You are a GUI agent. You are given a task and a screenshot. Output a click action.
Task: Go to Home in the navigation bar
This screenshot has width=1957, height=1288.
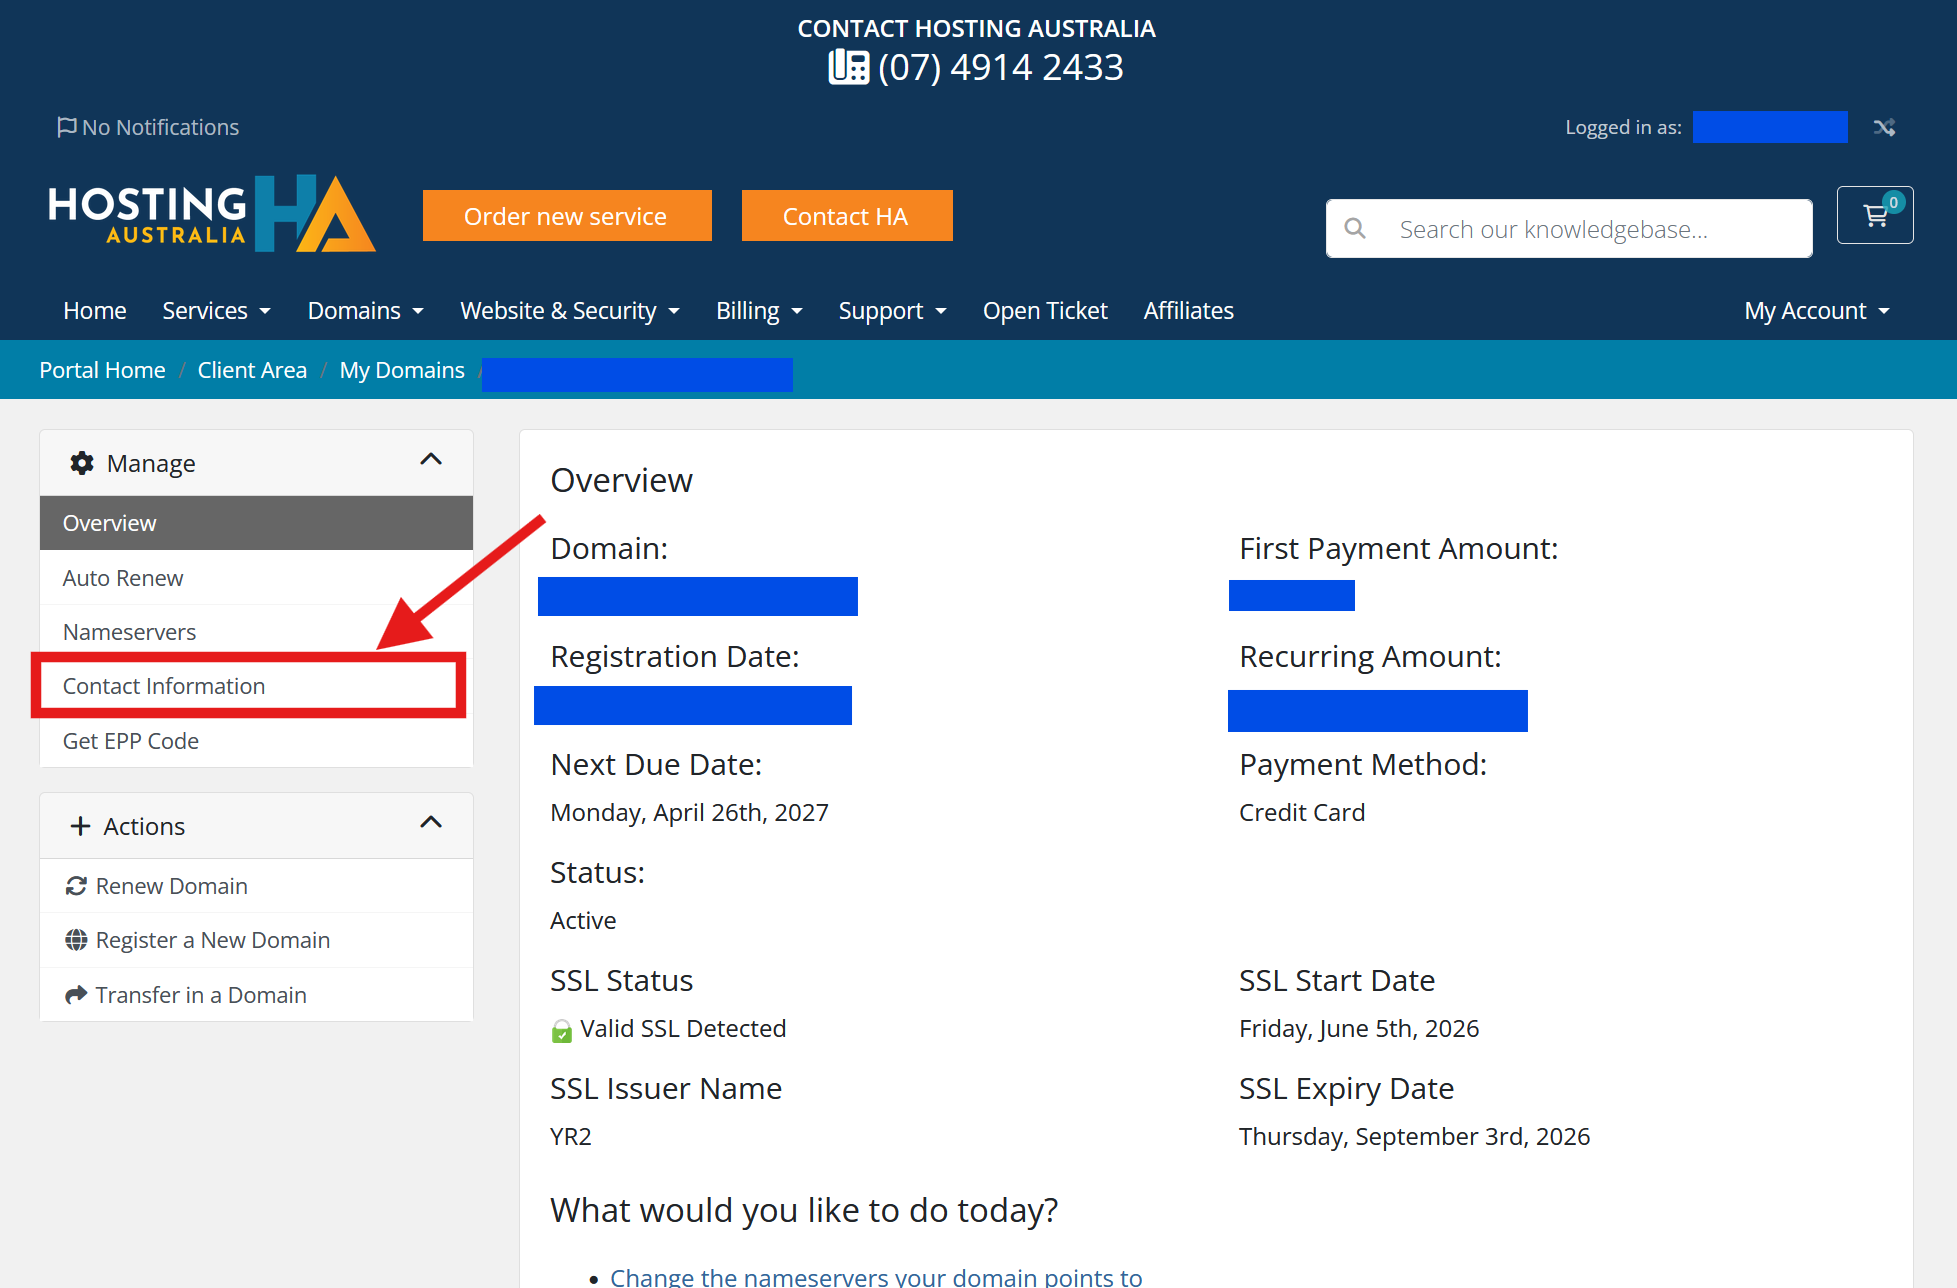pos(95,311)
